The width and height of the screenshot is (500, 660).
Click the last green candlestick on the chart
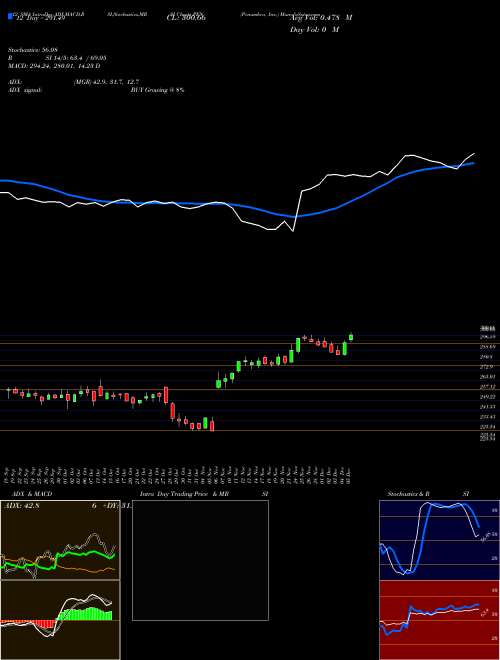pos(351,337)
